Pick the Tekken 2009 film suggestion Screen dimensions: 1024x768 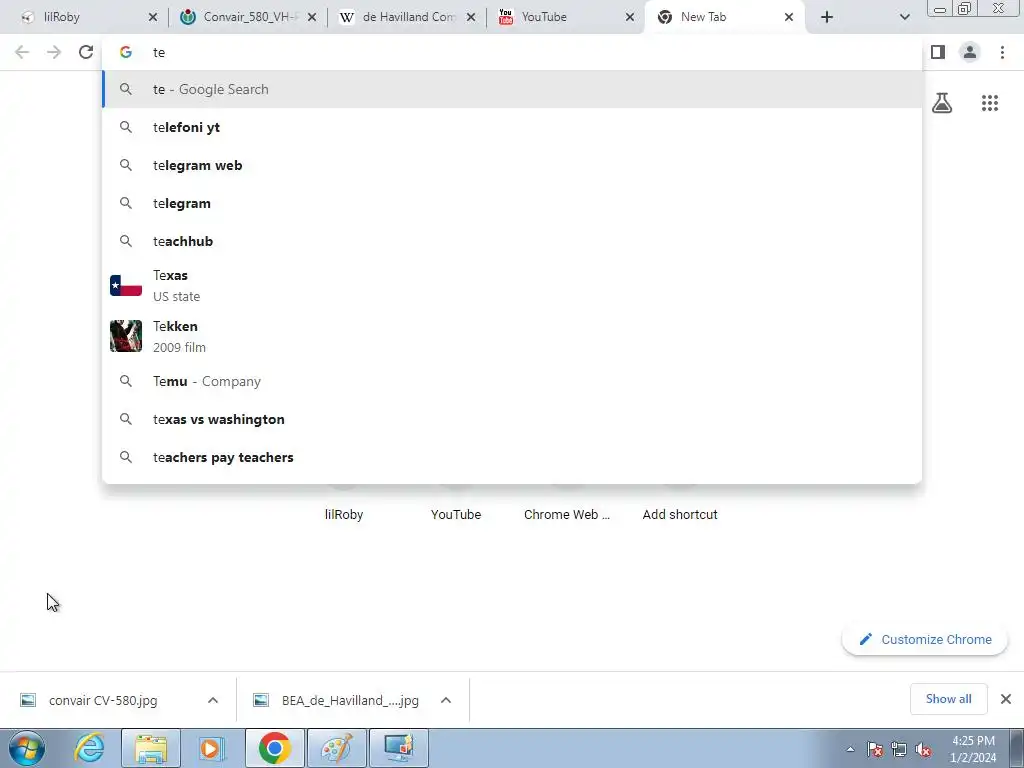pyautogui.click(x=512, y=336)
